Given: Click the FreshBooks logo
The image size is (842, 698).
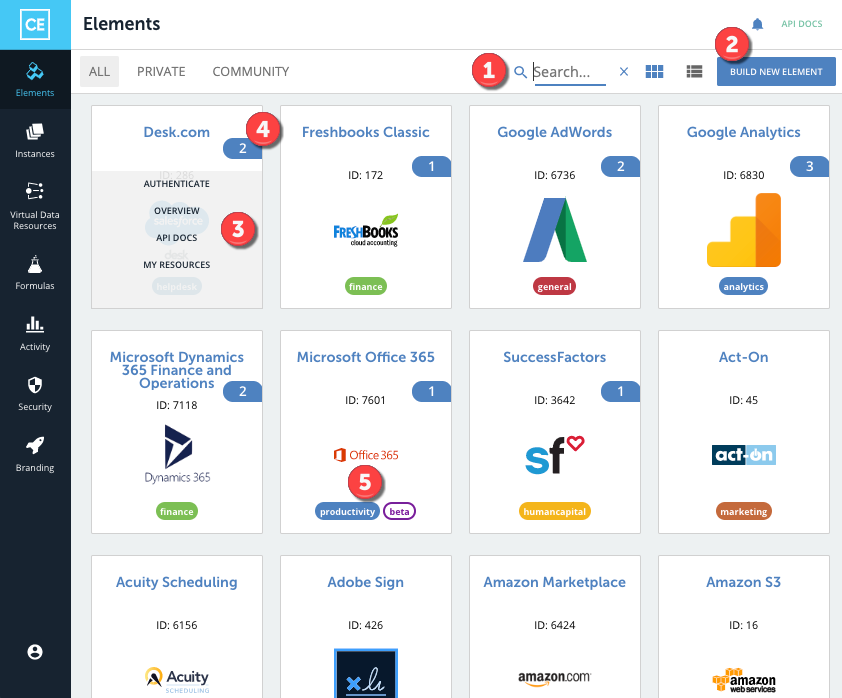Looking at the screenshot, I should (366, 231).
